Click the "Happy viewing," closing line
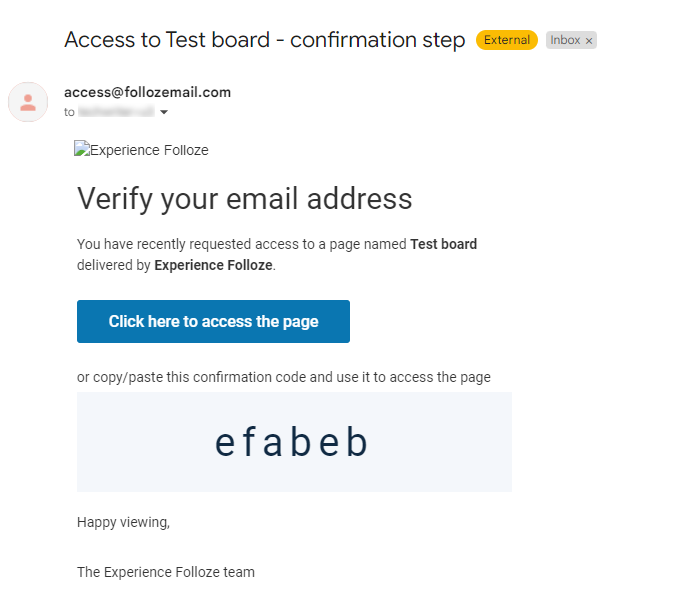686x597 pixels. 123,522
